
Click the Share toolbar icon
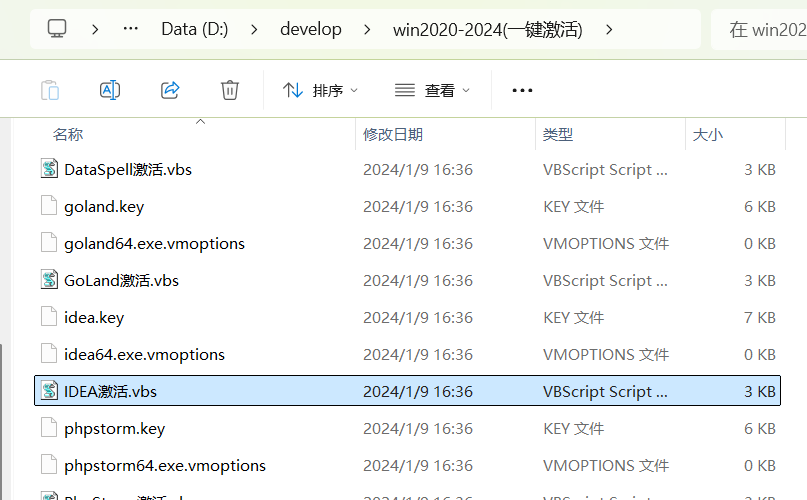coord(170,90)
